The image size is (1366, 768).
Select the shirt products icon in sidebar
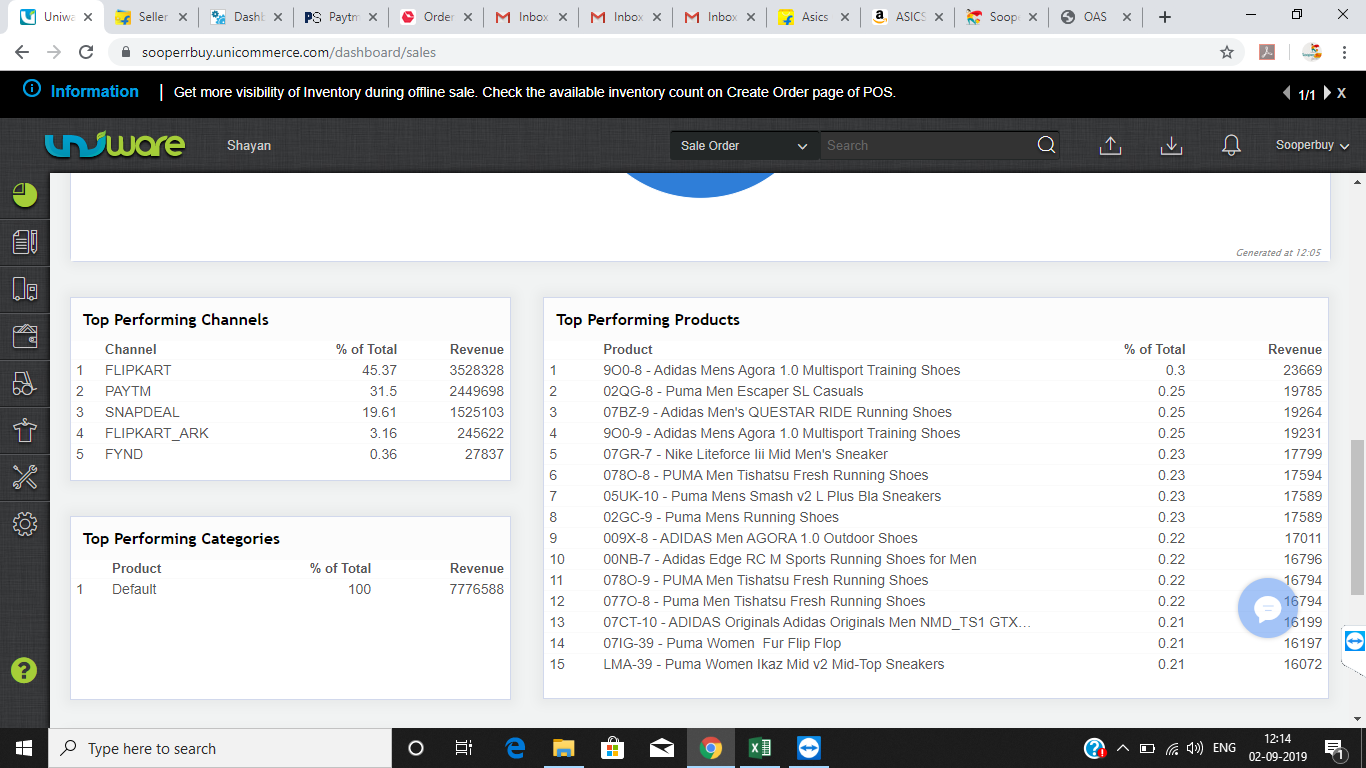pyautogui.click(x=25, y=430)
